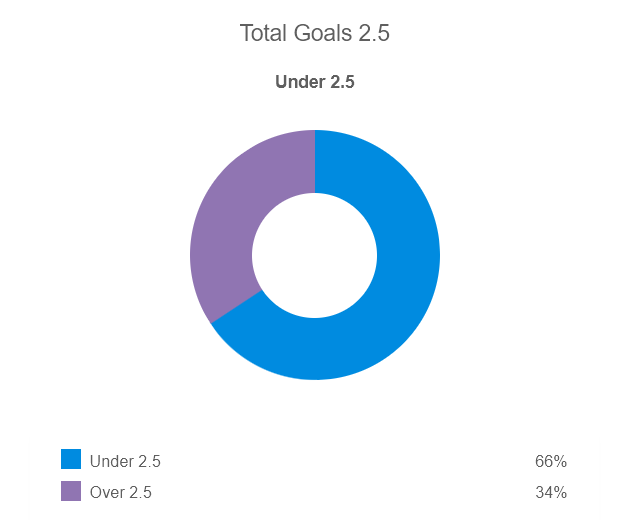625x520 pixels.
Task: Click the word "Under" in the bold subtitle
Action: click(299, 83)
